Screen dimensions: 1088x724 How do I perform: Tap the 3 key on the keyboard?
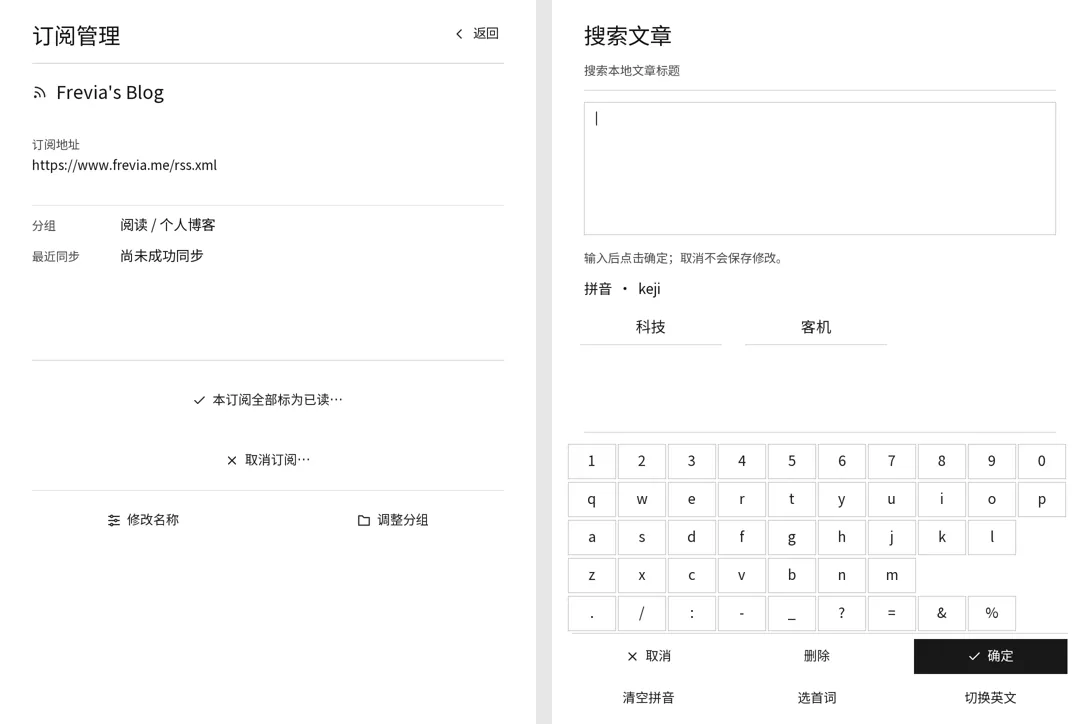click(692, 462)
